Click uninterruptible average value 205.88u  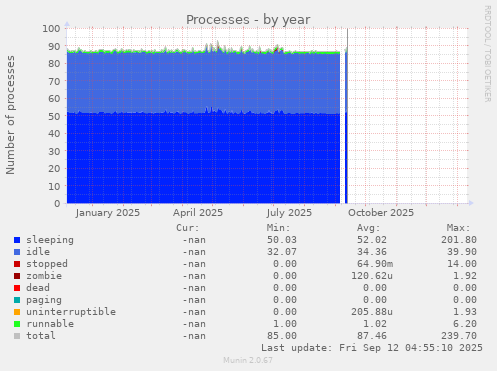(372, 312)
